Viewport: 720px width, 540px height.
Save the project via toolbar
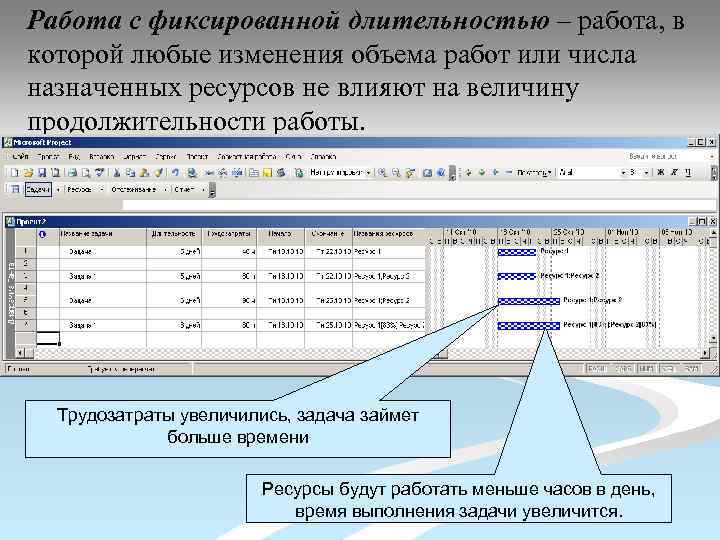tap(42, 173)
